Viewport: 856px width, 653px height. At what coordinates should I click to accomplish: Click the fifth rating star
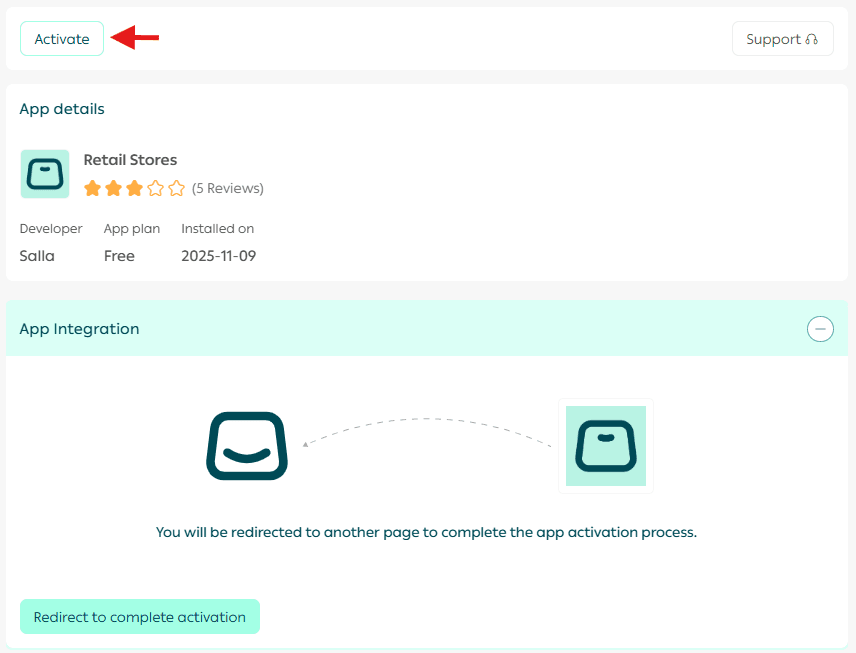click(176, 188)
